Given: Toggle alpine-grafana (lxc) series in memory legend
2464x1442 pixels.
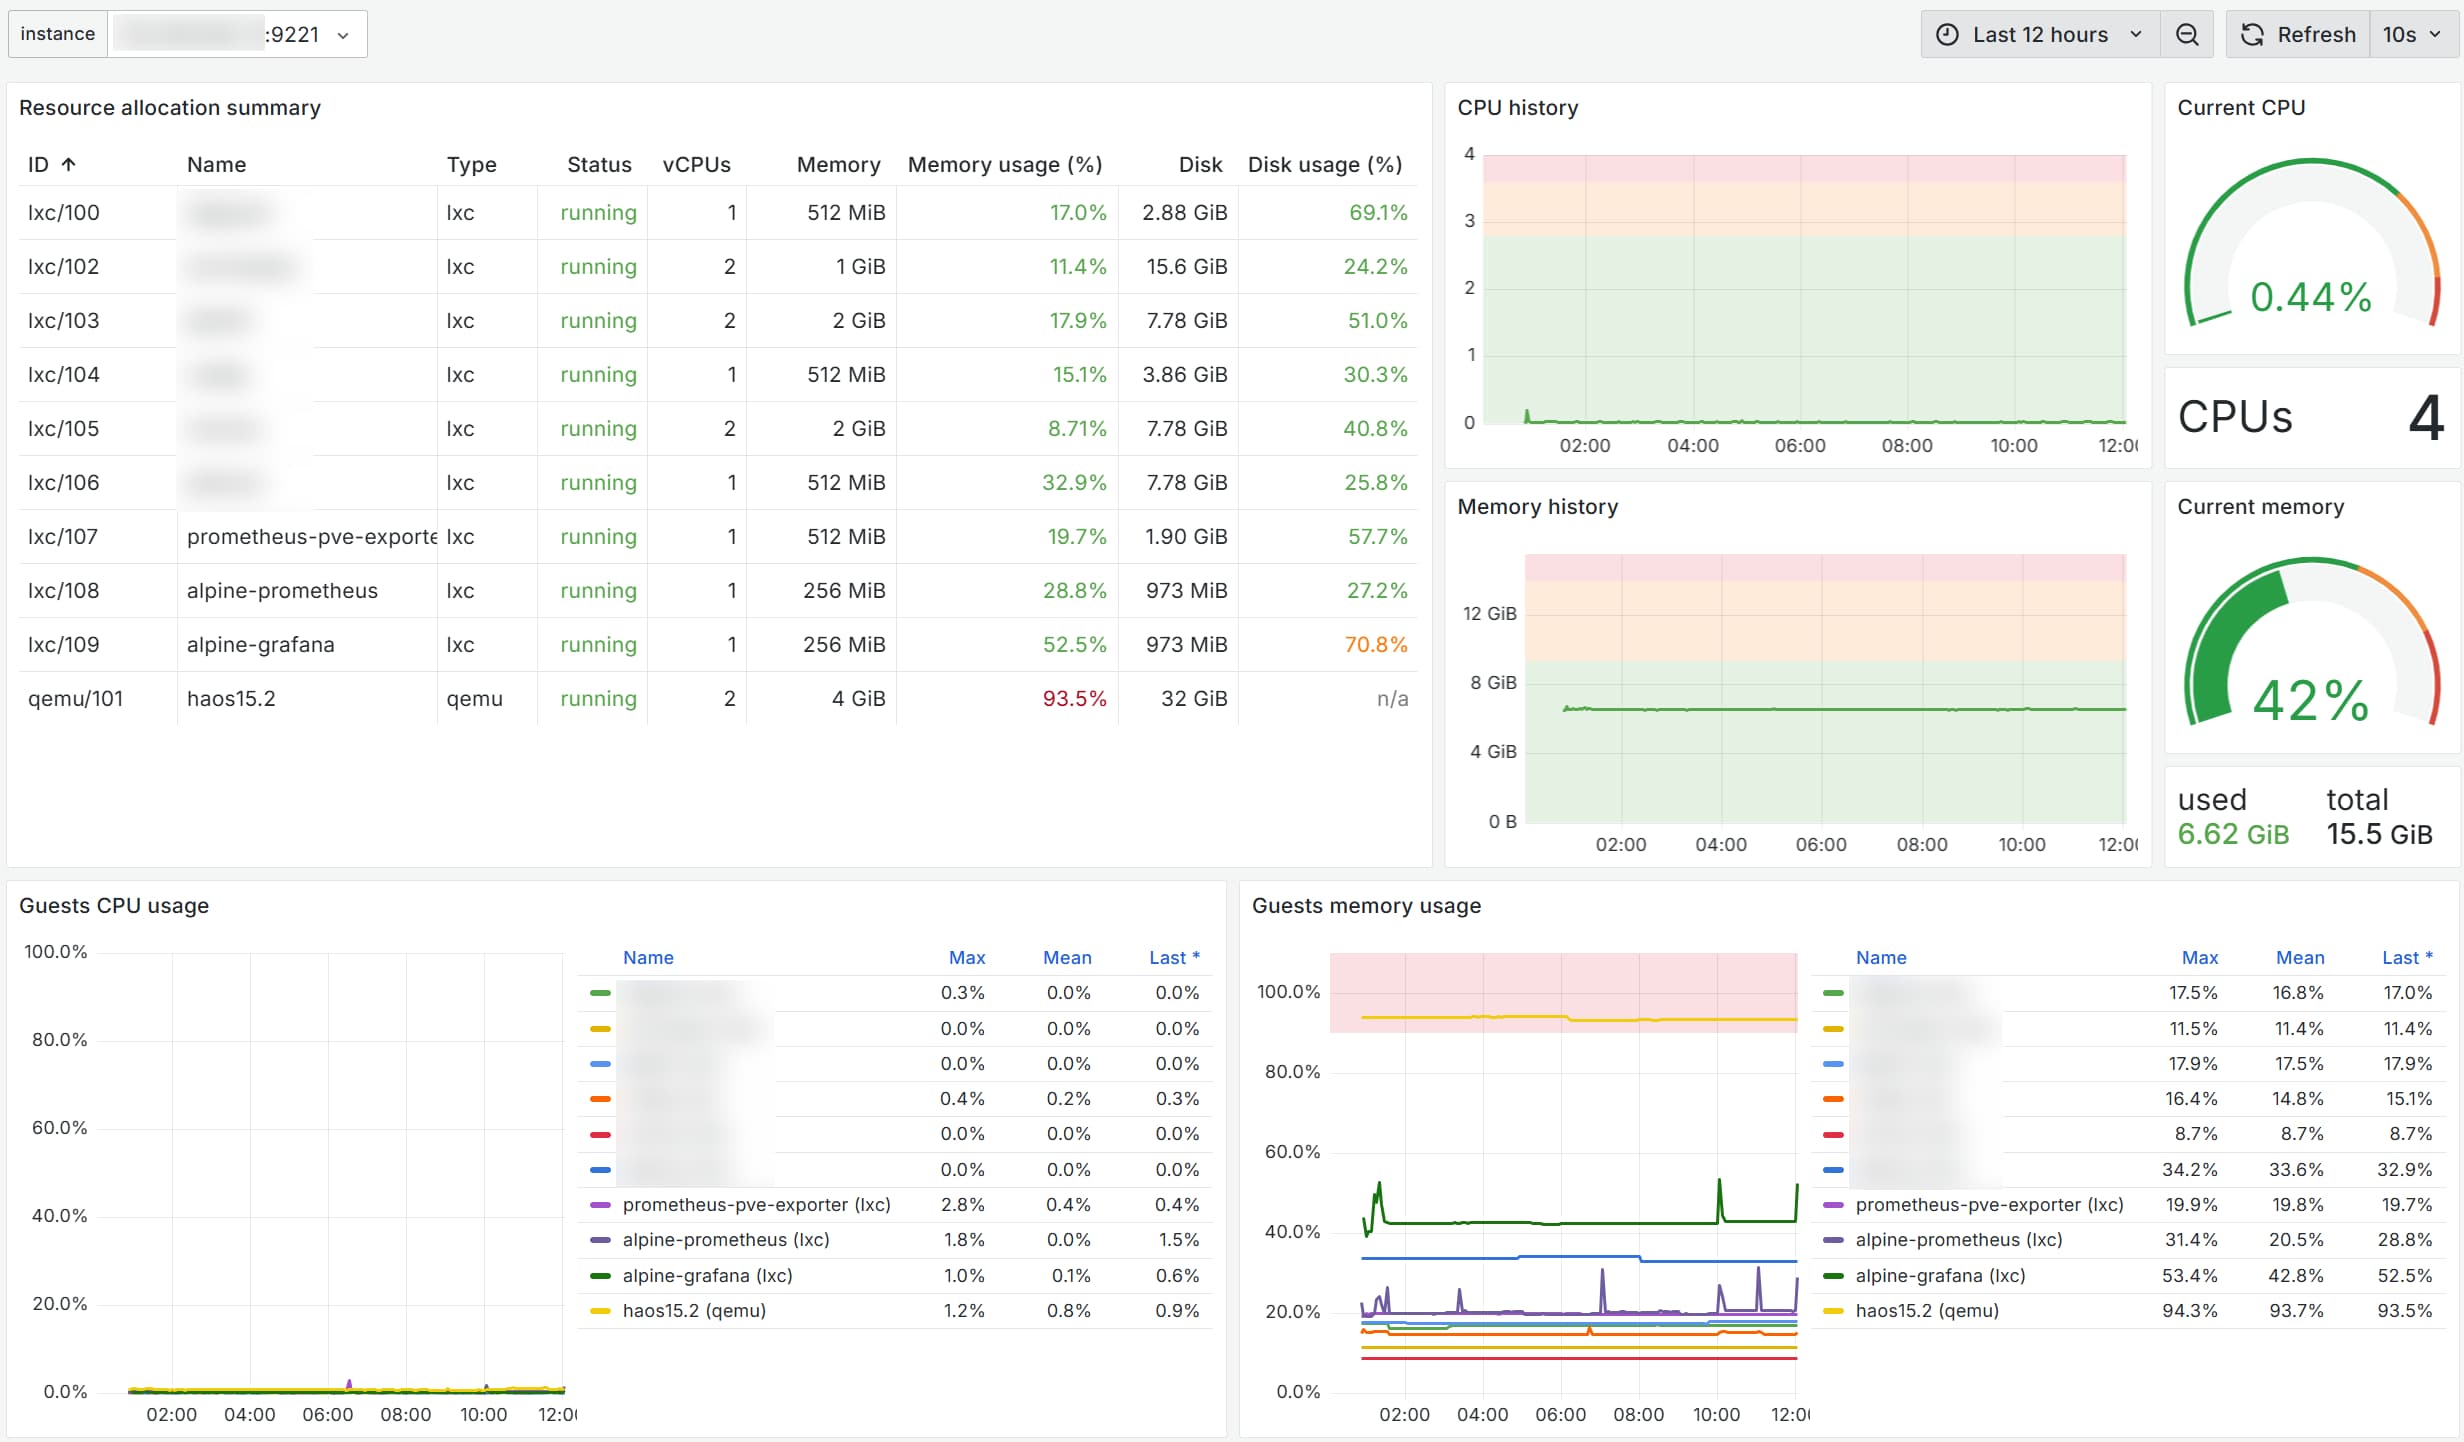Looking at the screenshot, I should click(1940, 1276).
